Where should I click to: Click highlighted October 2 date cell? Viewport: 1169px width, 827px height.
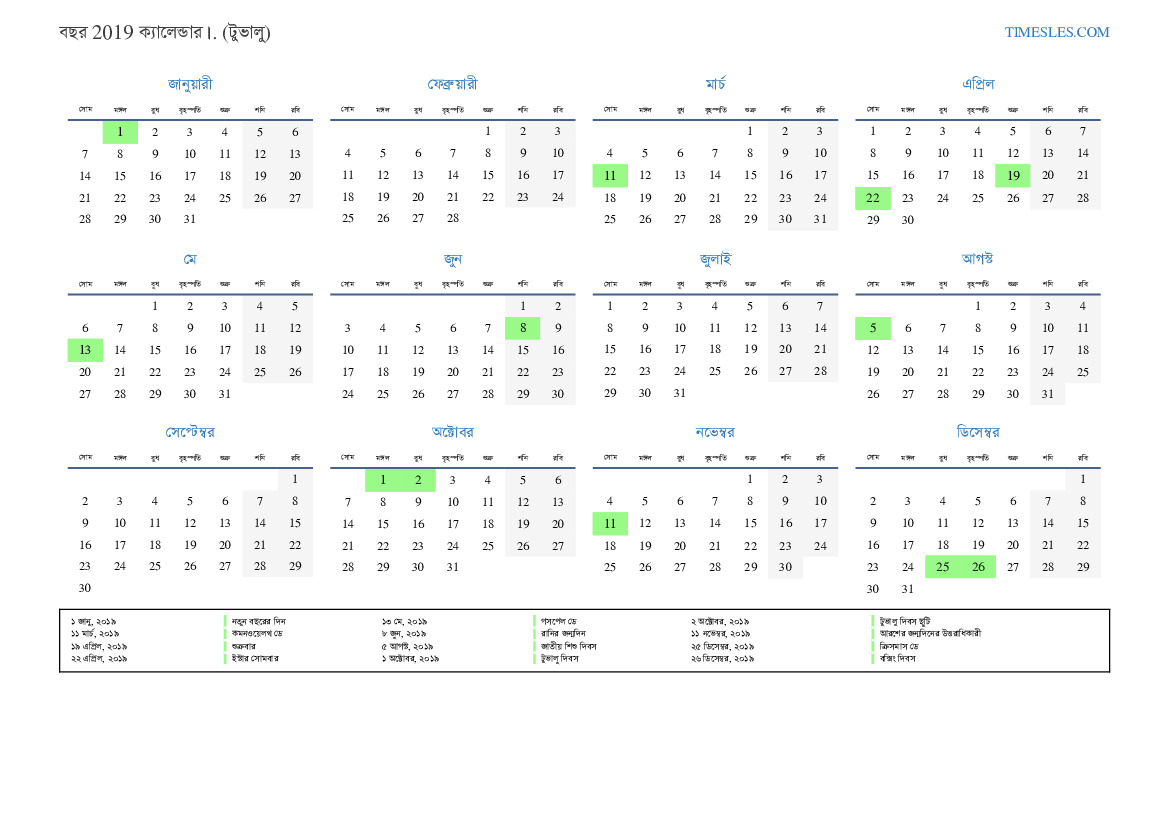pyautogui.click(x=418, y=480)
